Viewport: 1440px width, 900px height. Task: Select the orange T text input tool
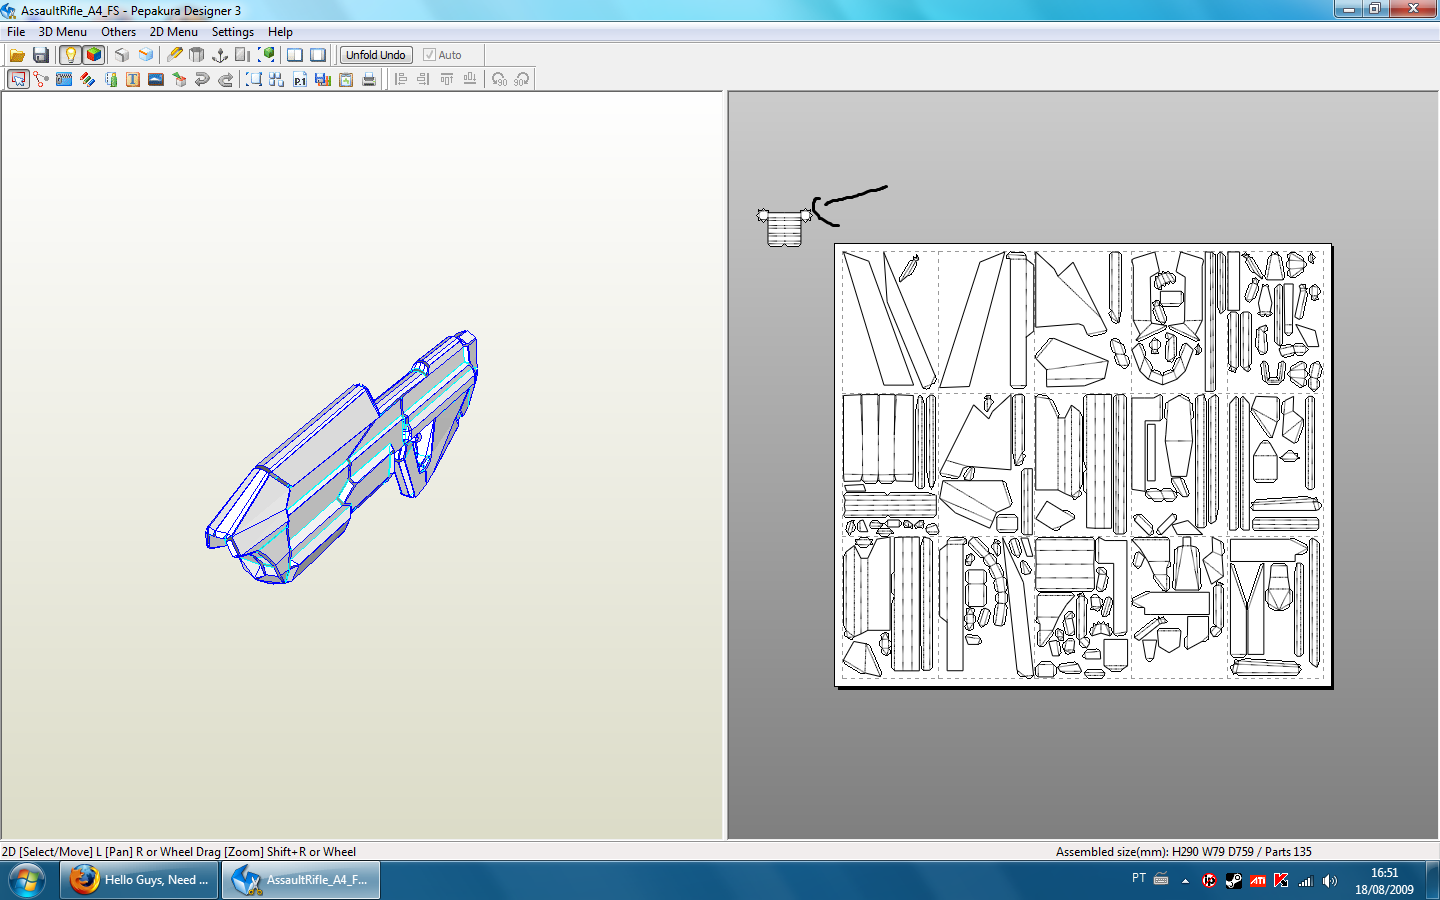[133, 79]
